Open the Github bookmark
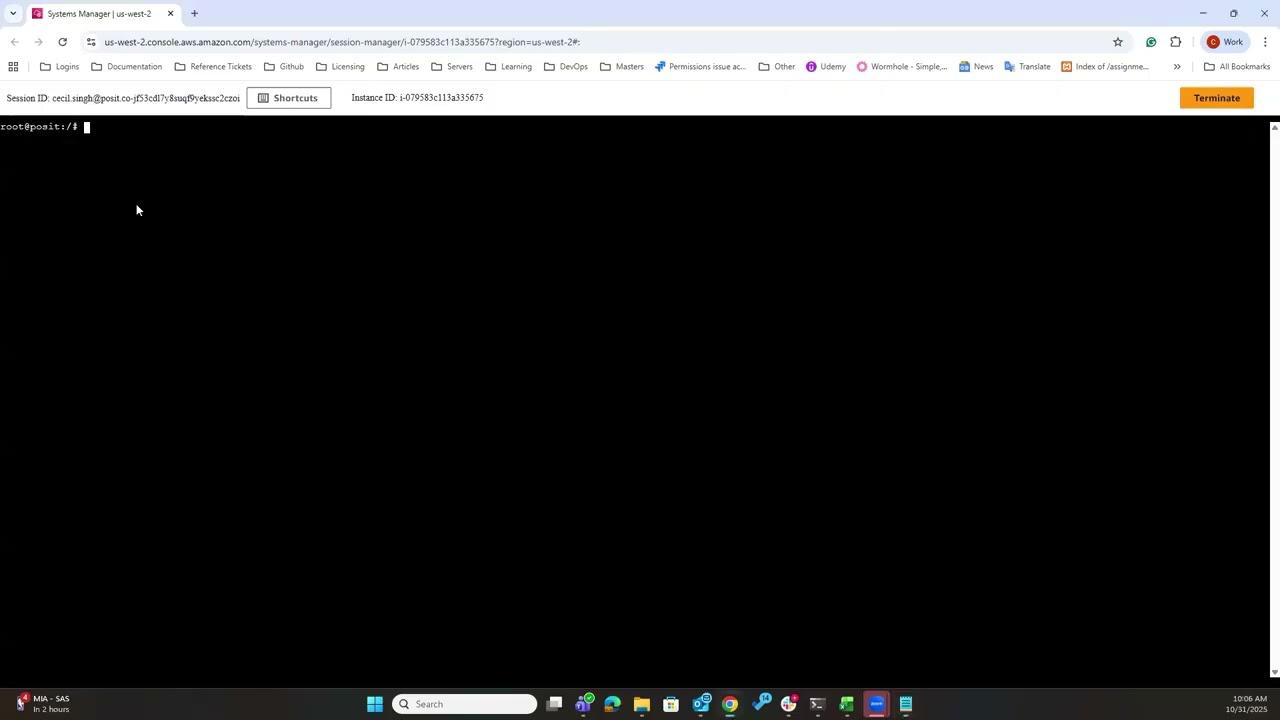The width and height of the screenshot is (1280, 720). (284, 66)
